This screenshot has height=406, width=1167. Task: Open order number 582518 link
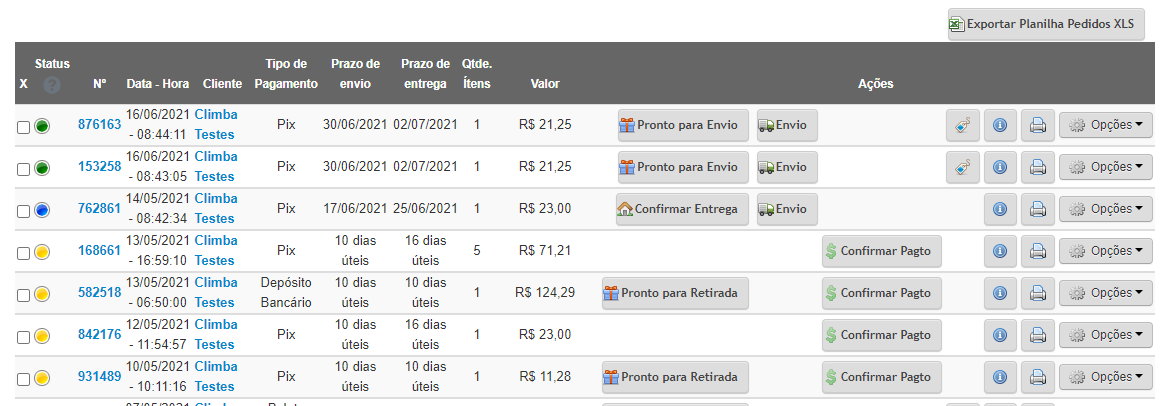99,292
